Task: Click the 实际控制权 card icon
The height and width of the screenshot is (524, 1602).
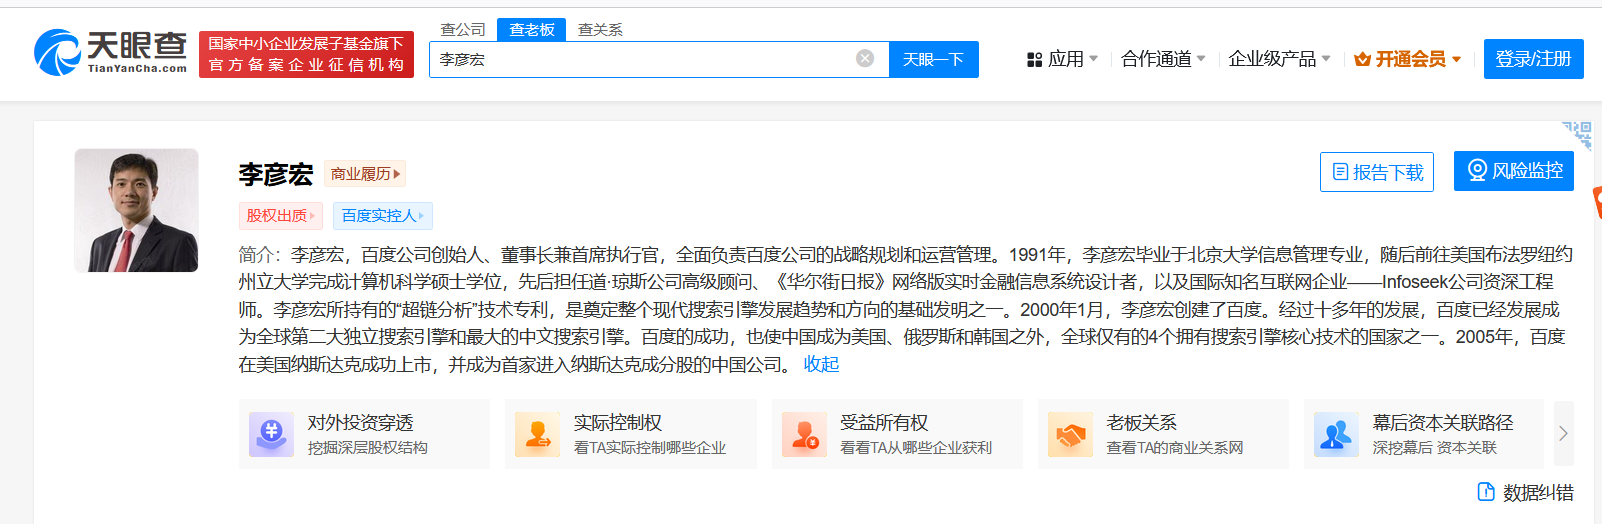Action: (537, 434)
